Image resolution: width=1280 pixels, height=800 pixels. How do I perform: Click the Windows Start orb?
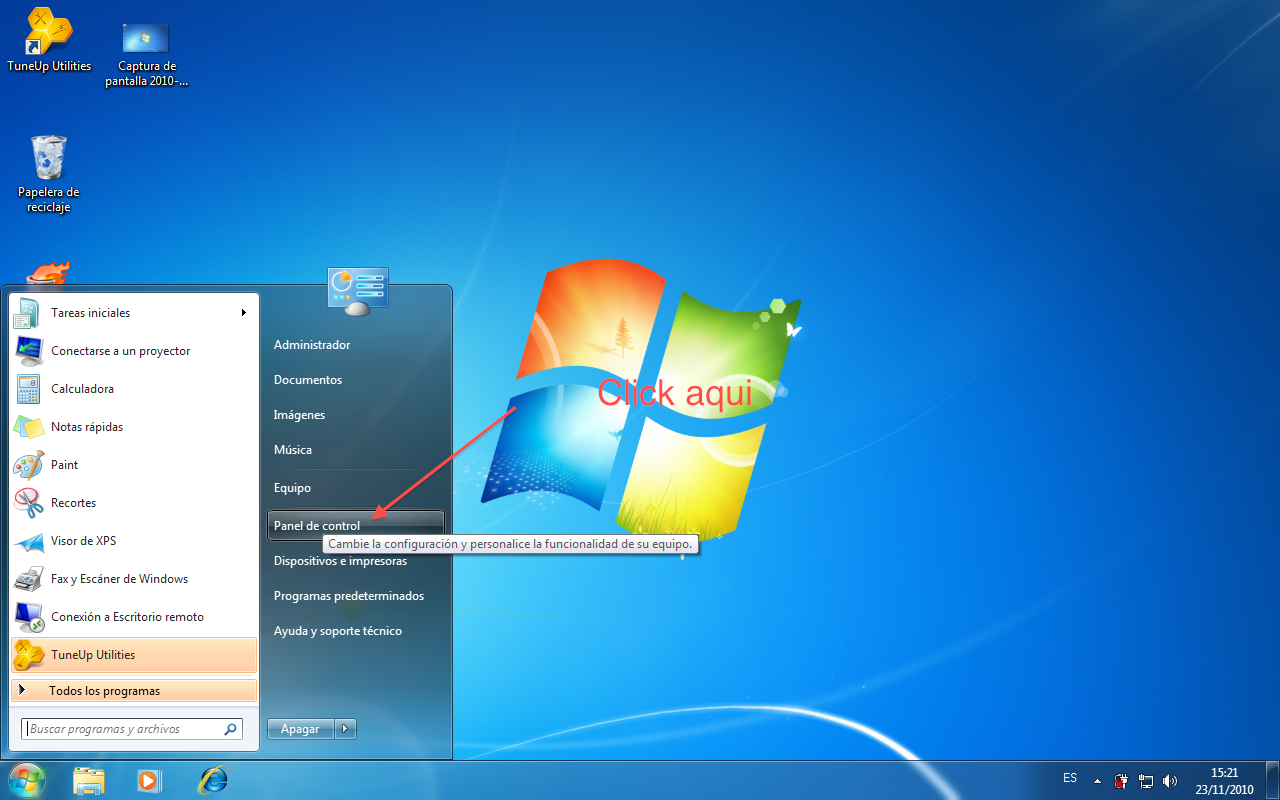point(27,779)
